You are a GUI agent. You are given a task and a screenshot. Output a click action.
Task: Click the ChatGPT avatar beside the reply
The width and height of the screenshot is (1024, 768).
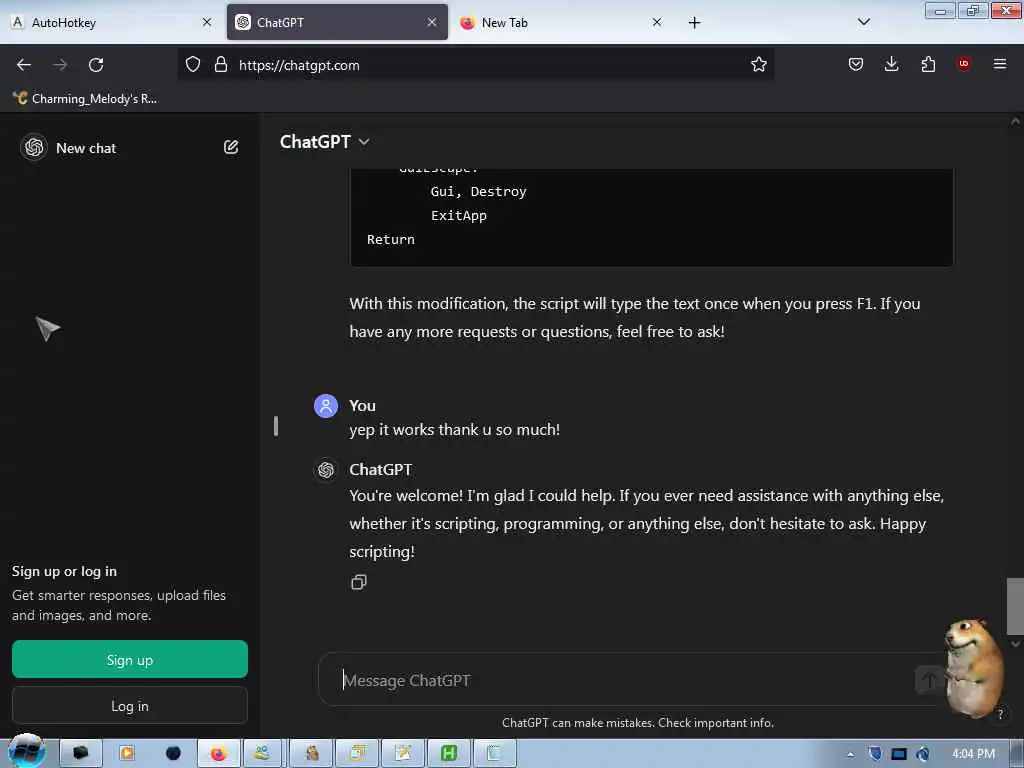(x=326, y=470)
